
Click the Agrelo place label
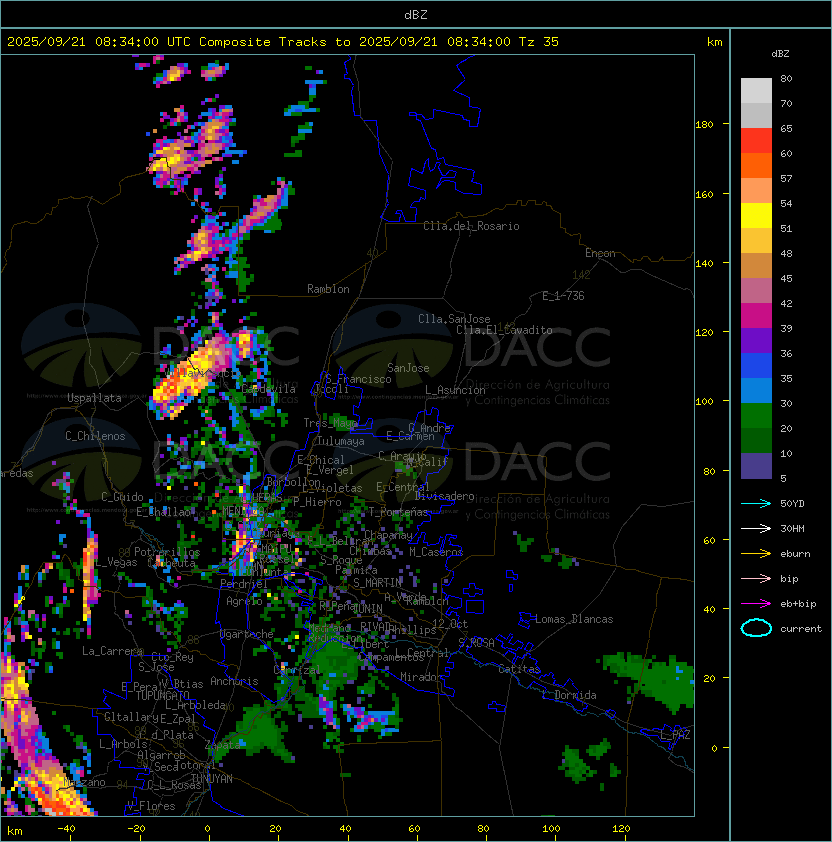(x=244, y=601)
